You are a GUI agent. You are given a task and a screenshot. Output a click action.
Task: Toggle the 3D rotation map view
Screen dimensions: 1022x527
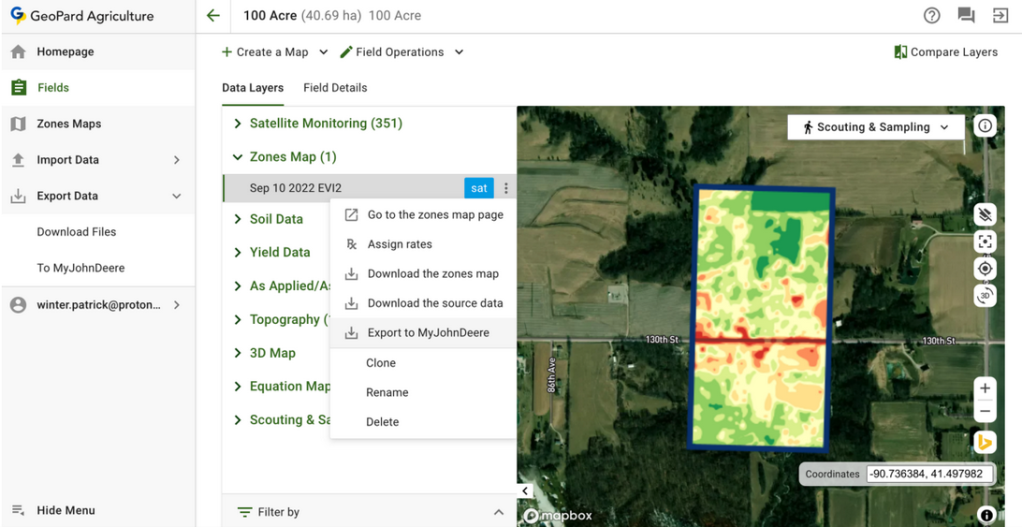tap(986, 296)
